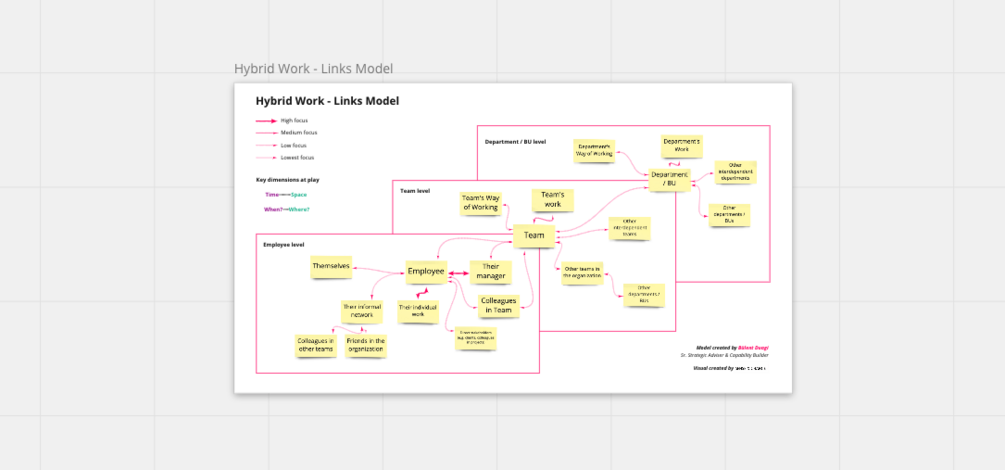The height and width of the screenshot is (470, 1005).
Task: Select the 'Colleagues in Team' sticky note
Action: coord(497,305)
